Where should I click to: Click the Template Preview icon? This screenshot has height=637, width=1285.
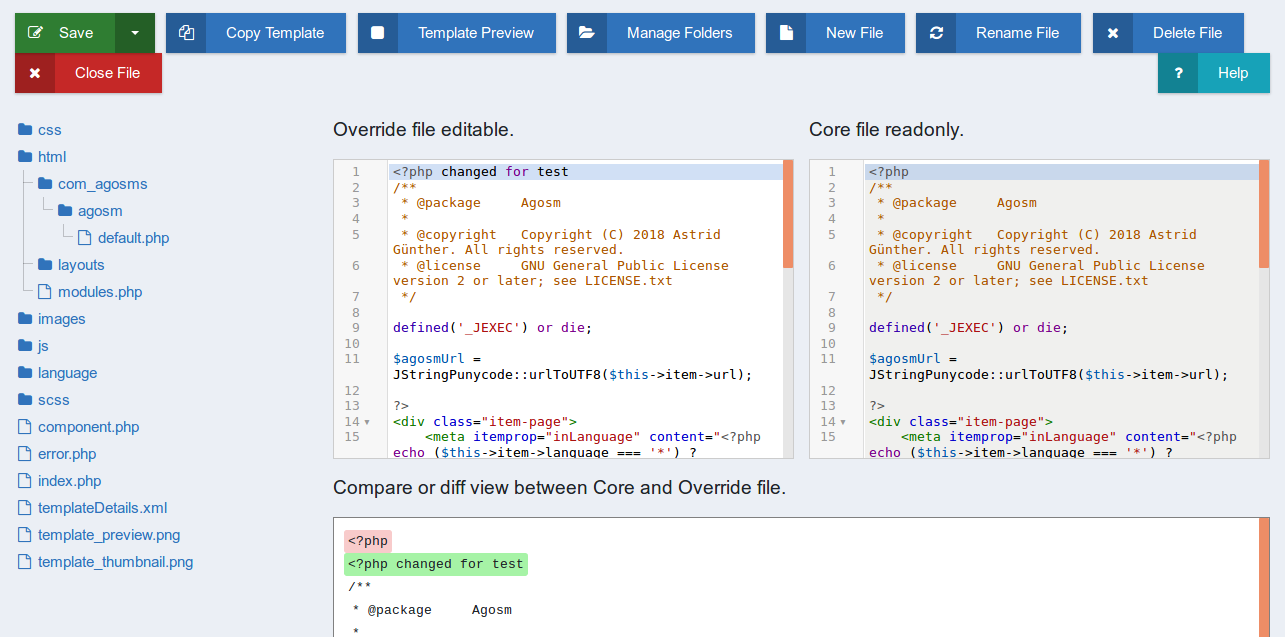[x=378, y=33]
